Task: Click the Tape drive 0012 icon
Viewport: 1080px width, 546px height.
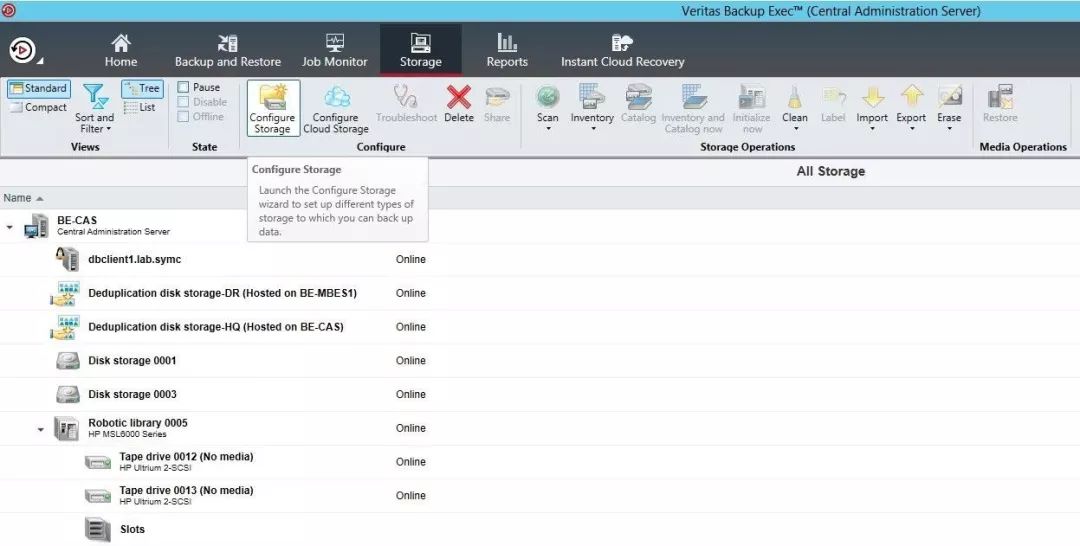Action: point(98,462)
